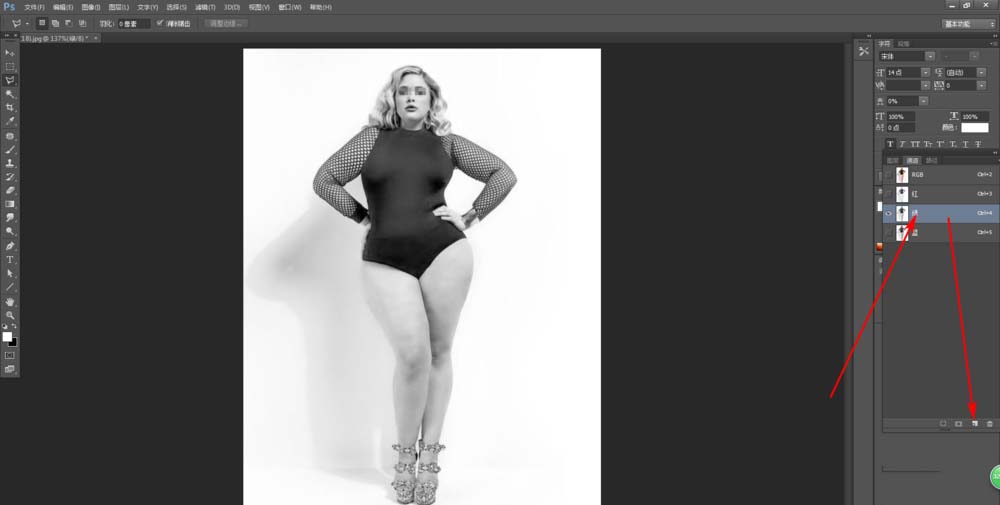The width and height of the screenshot is (1000, 505).
Task: Toggle visibility of Blue channel
Action: (x=888, y=233)
